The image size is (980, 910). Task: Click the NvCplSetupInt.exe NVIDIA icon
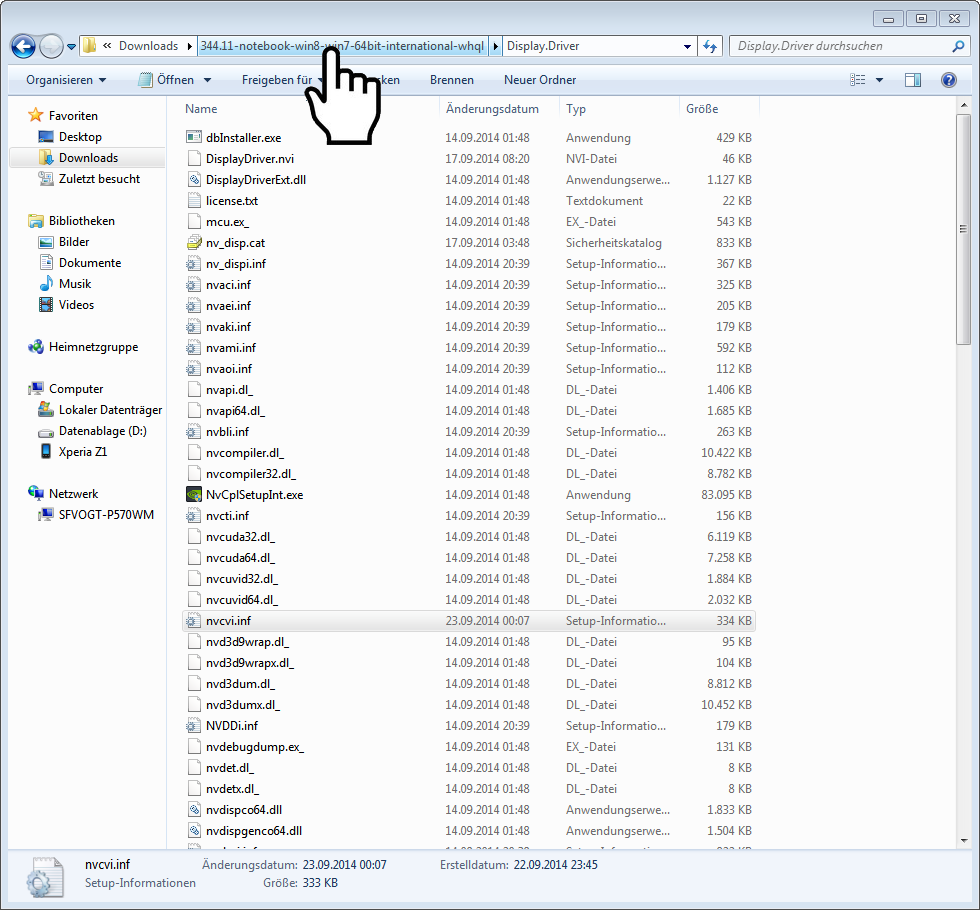194,494
